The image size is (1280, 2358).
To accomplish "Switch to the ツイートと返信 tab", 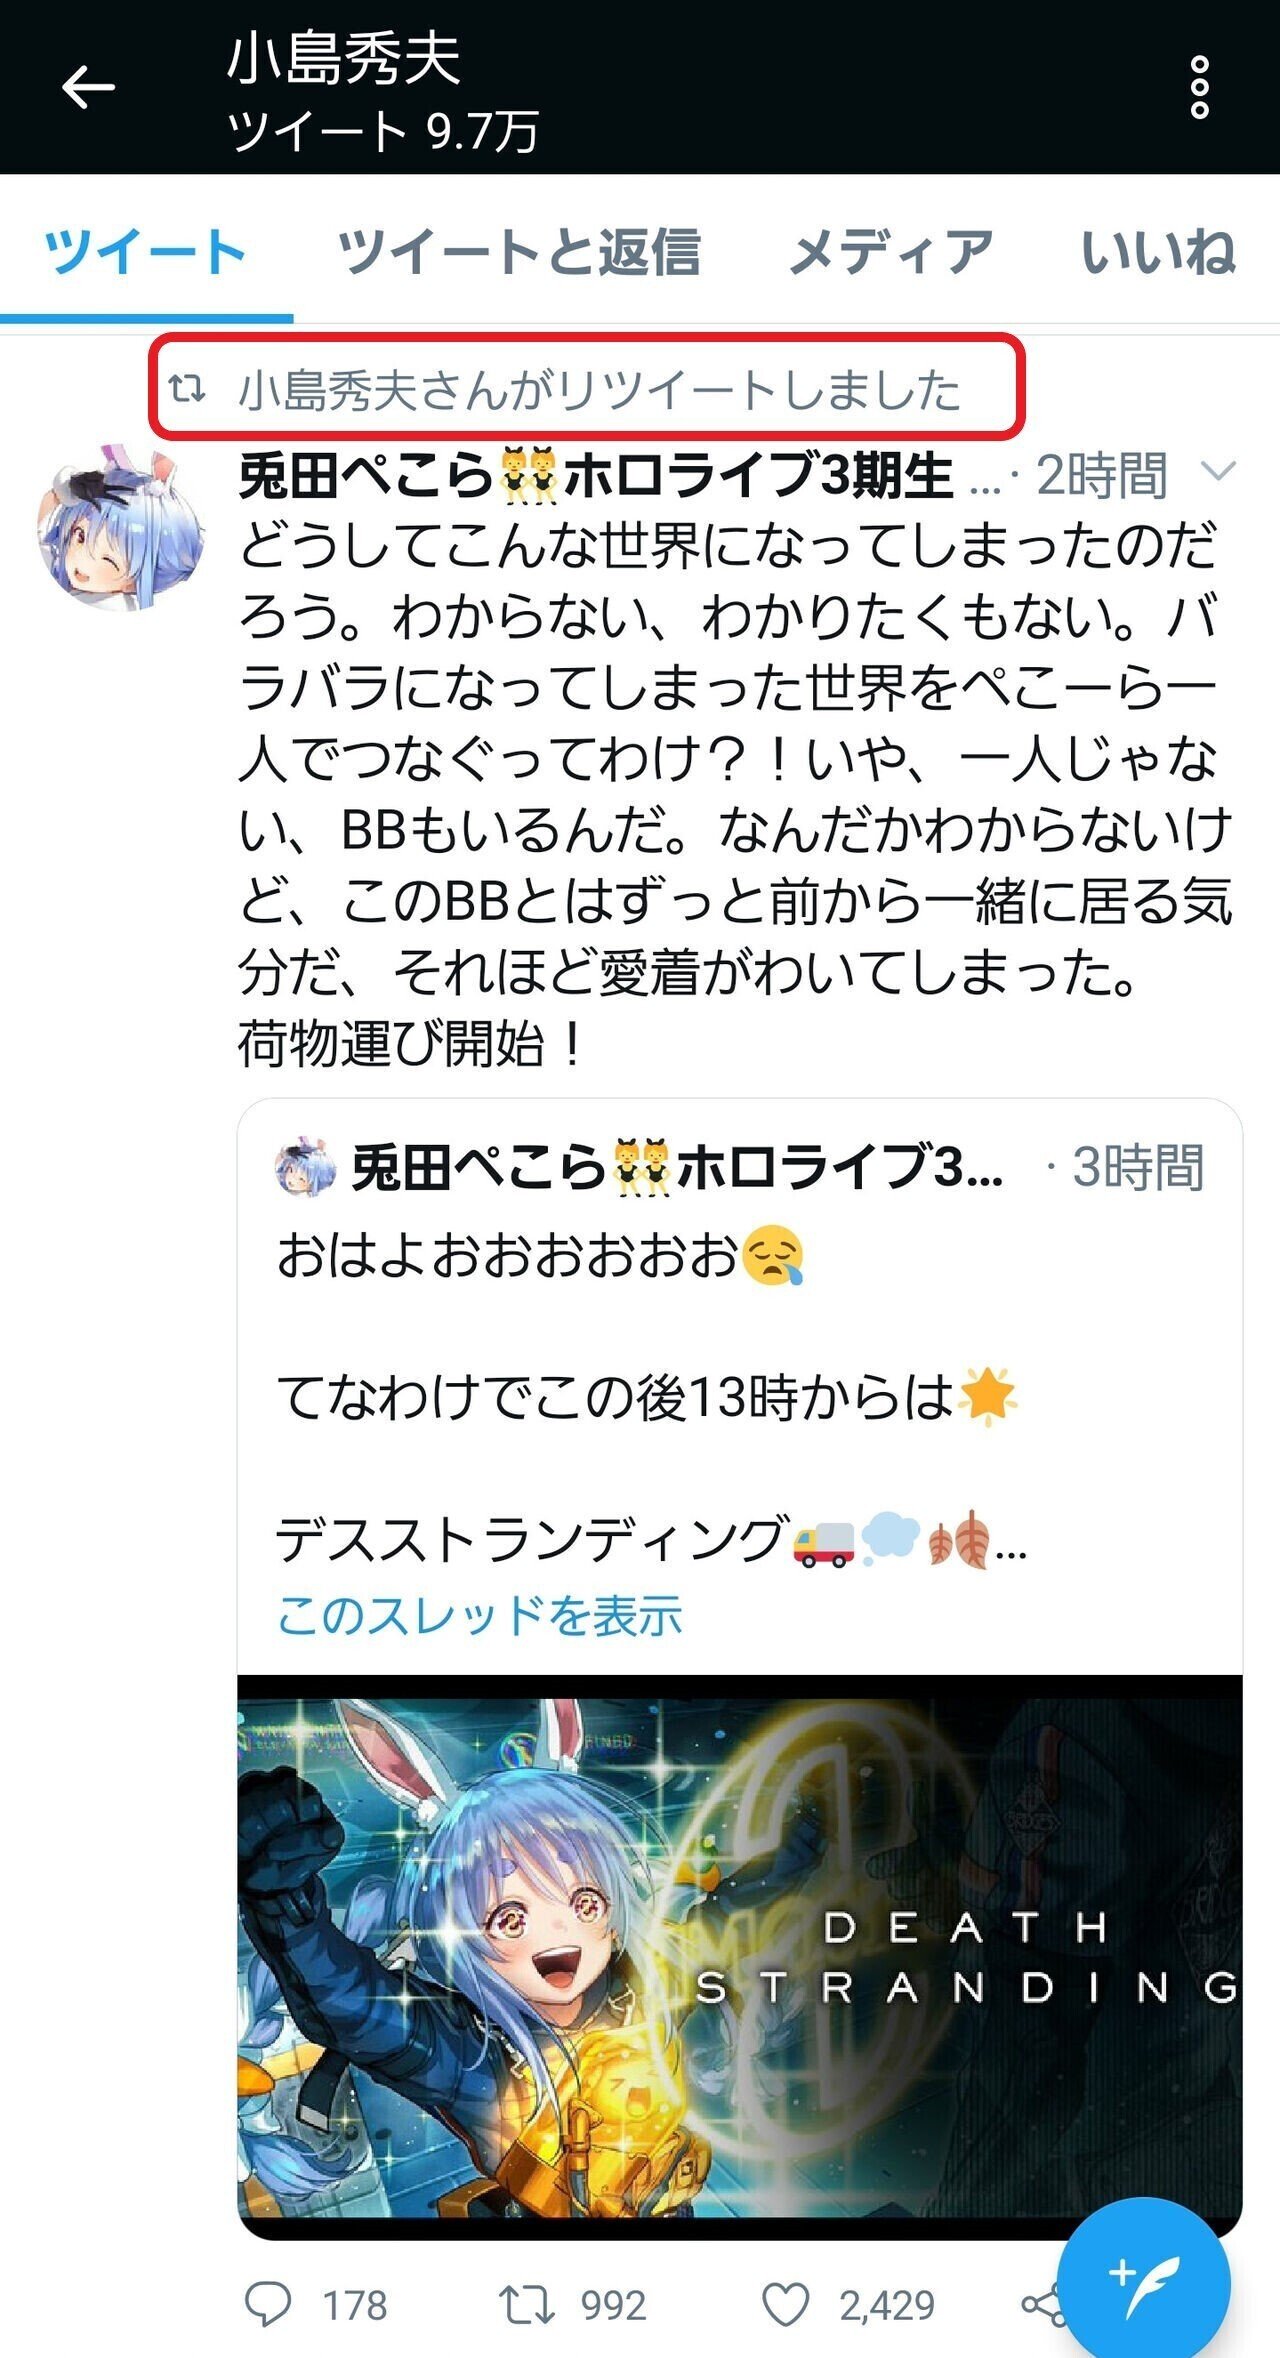I will tap(518, 250).
